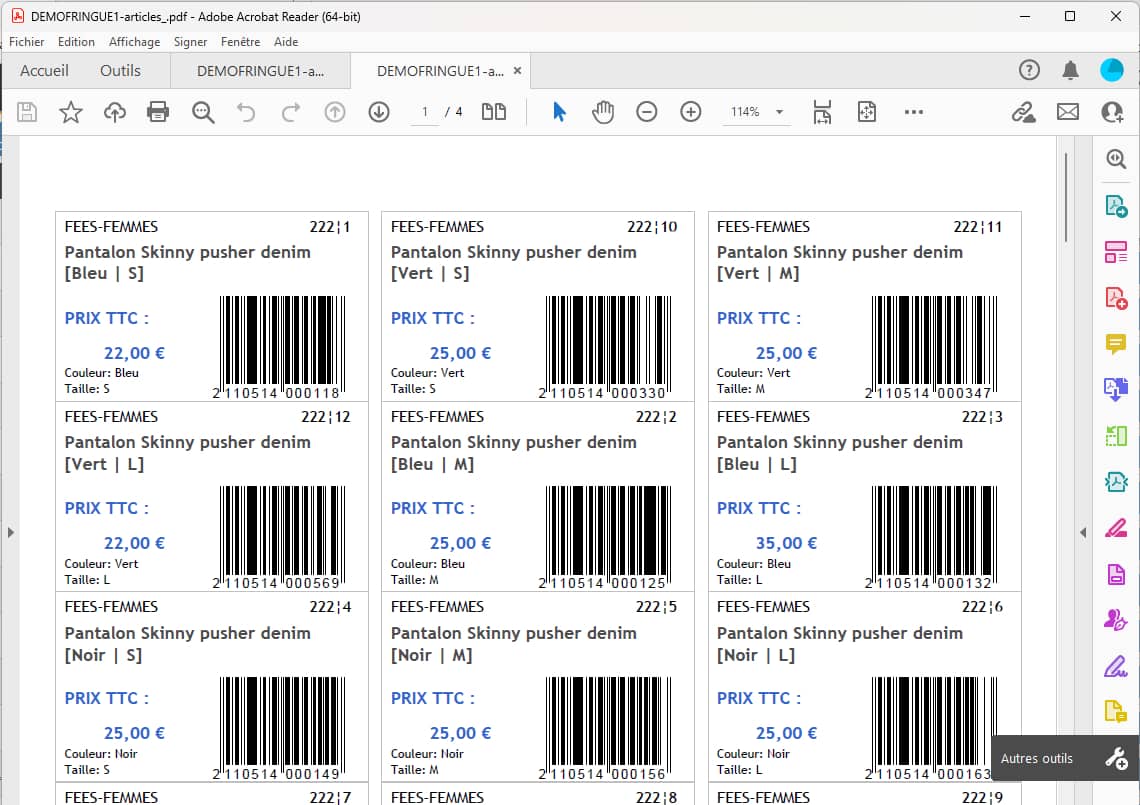Open the yellow document tool in sidebar
This screenshot has height=805, width=1140.
pos(1116,710)
